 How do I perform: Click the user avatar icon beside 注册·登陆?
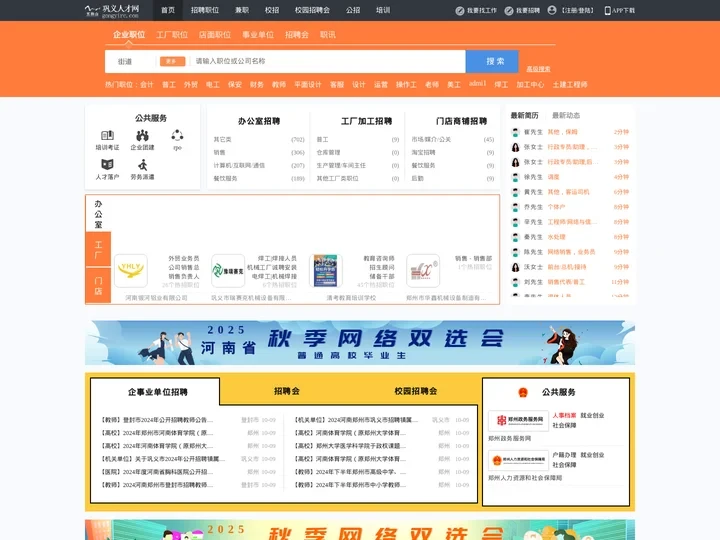[552, 10]
